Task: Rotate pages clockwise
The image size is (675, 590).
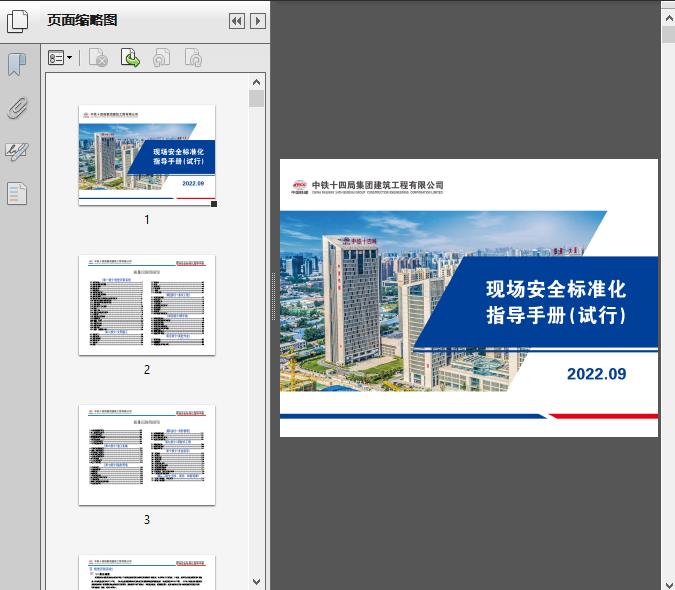Action: point(193,58)
